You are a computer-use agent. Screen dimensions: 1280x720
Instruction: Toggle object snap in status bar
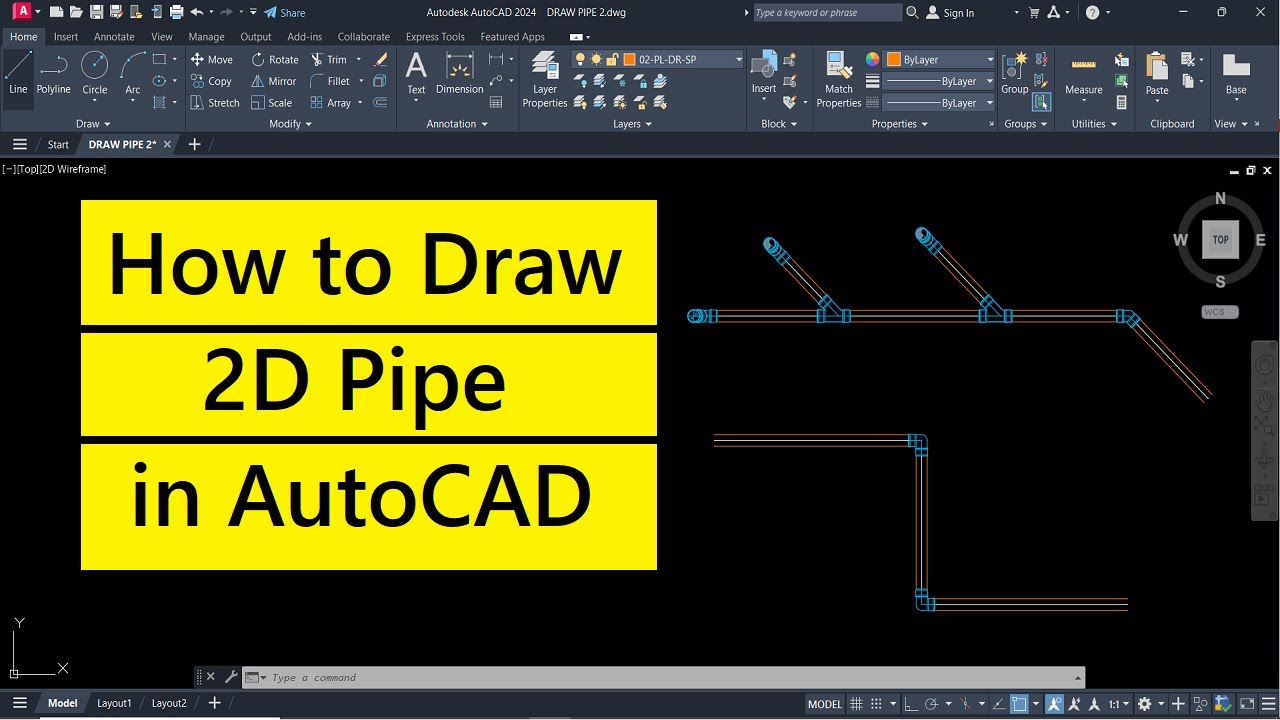[x=1019, y=704]
